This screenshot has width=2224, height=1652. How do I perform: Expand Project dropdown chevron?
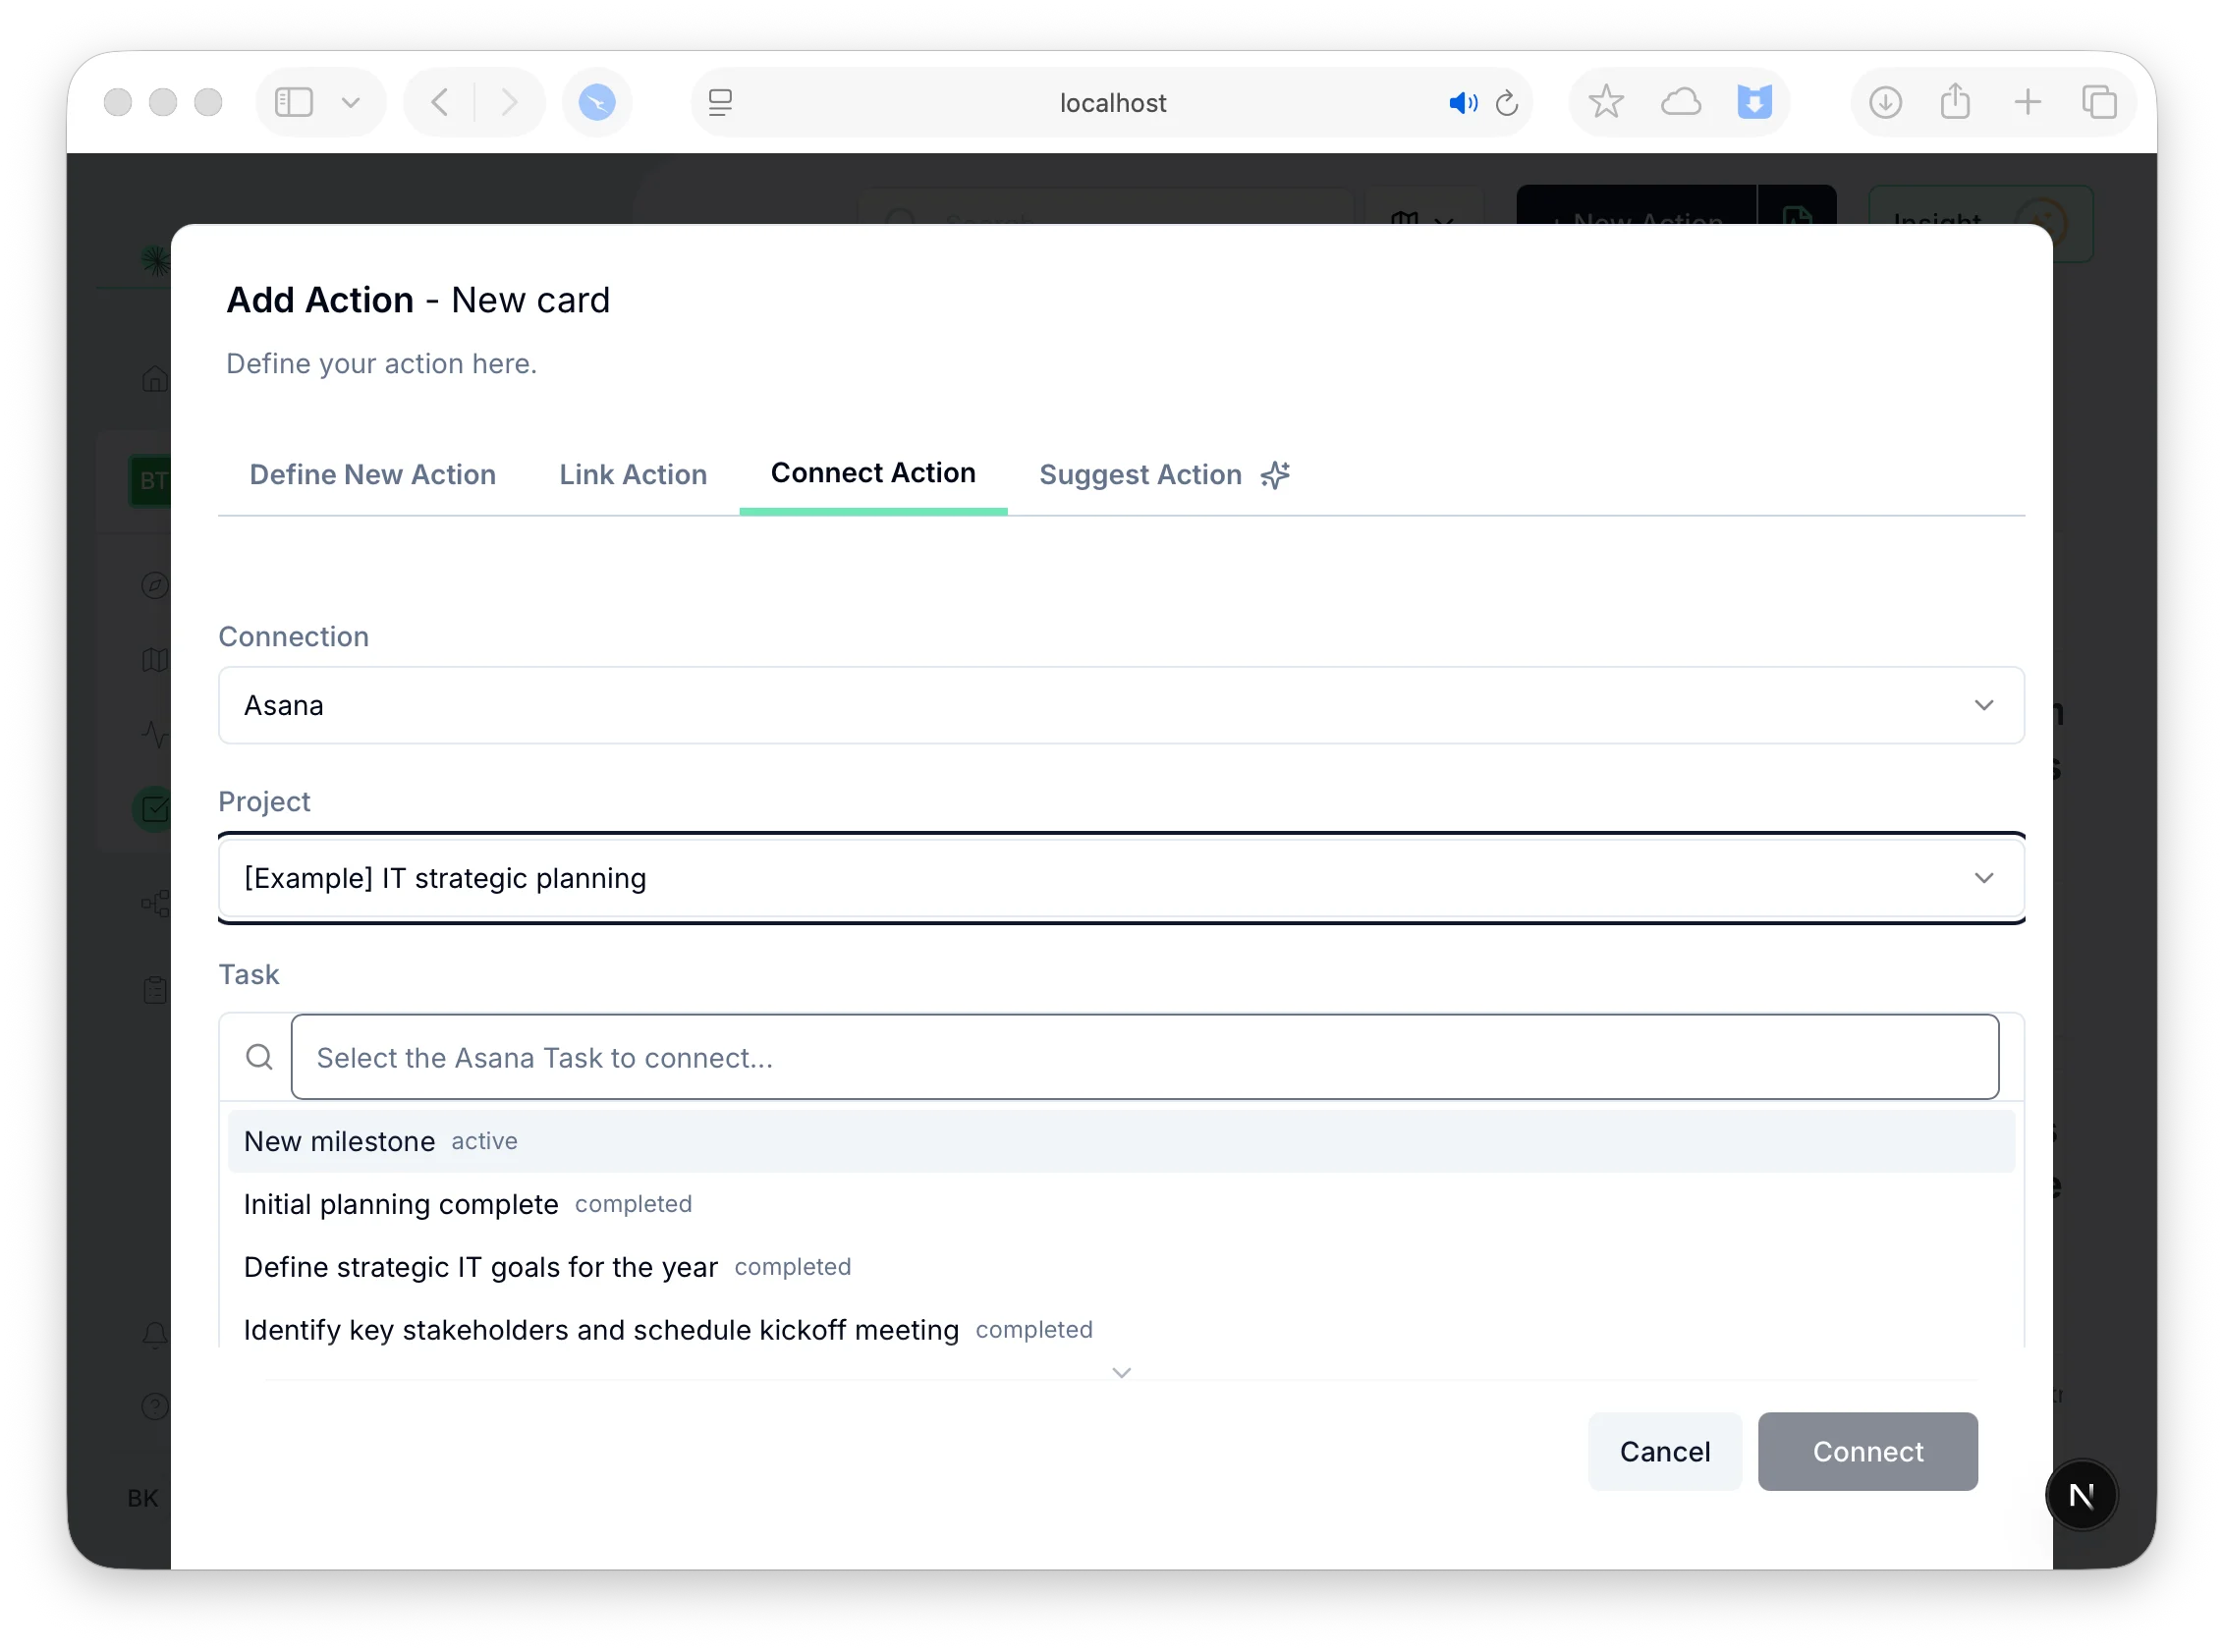pos(1984,878)
